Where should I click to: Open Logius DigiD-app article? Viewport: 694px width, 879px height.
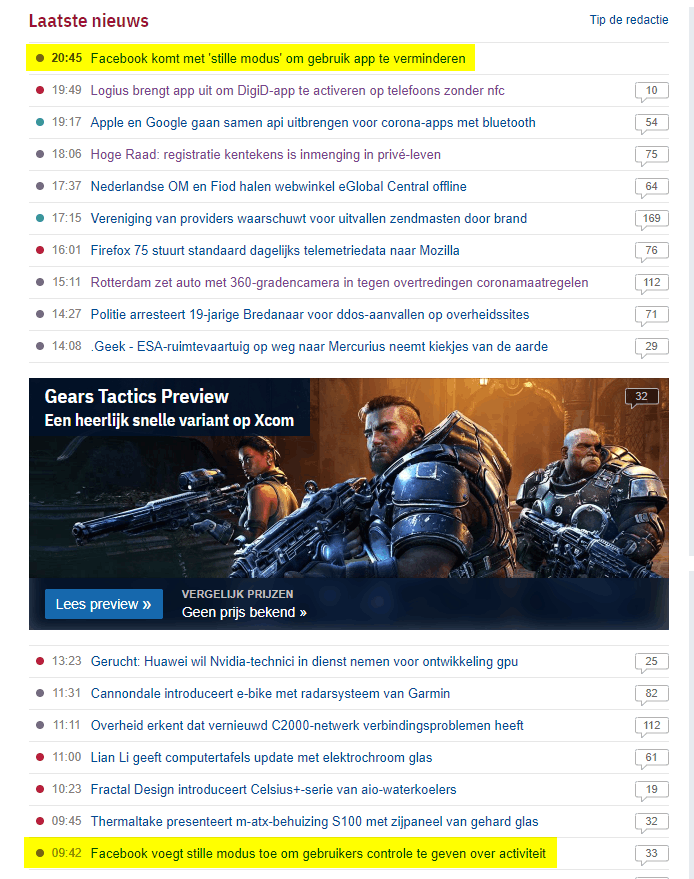pyautogui.click(x=298, y=90)
